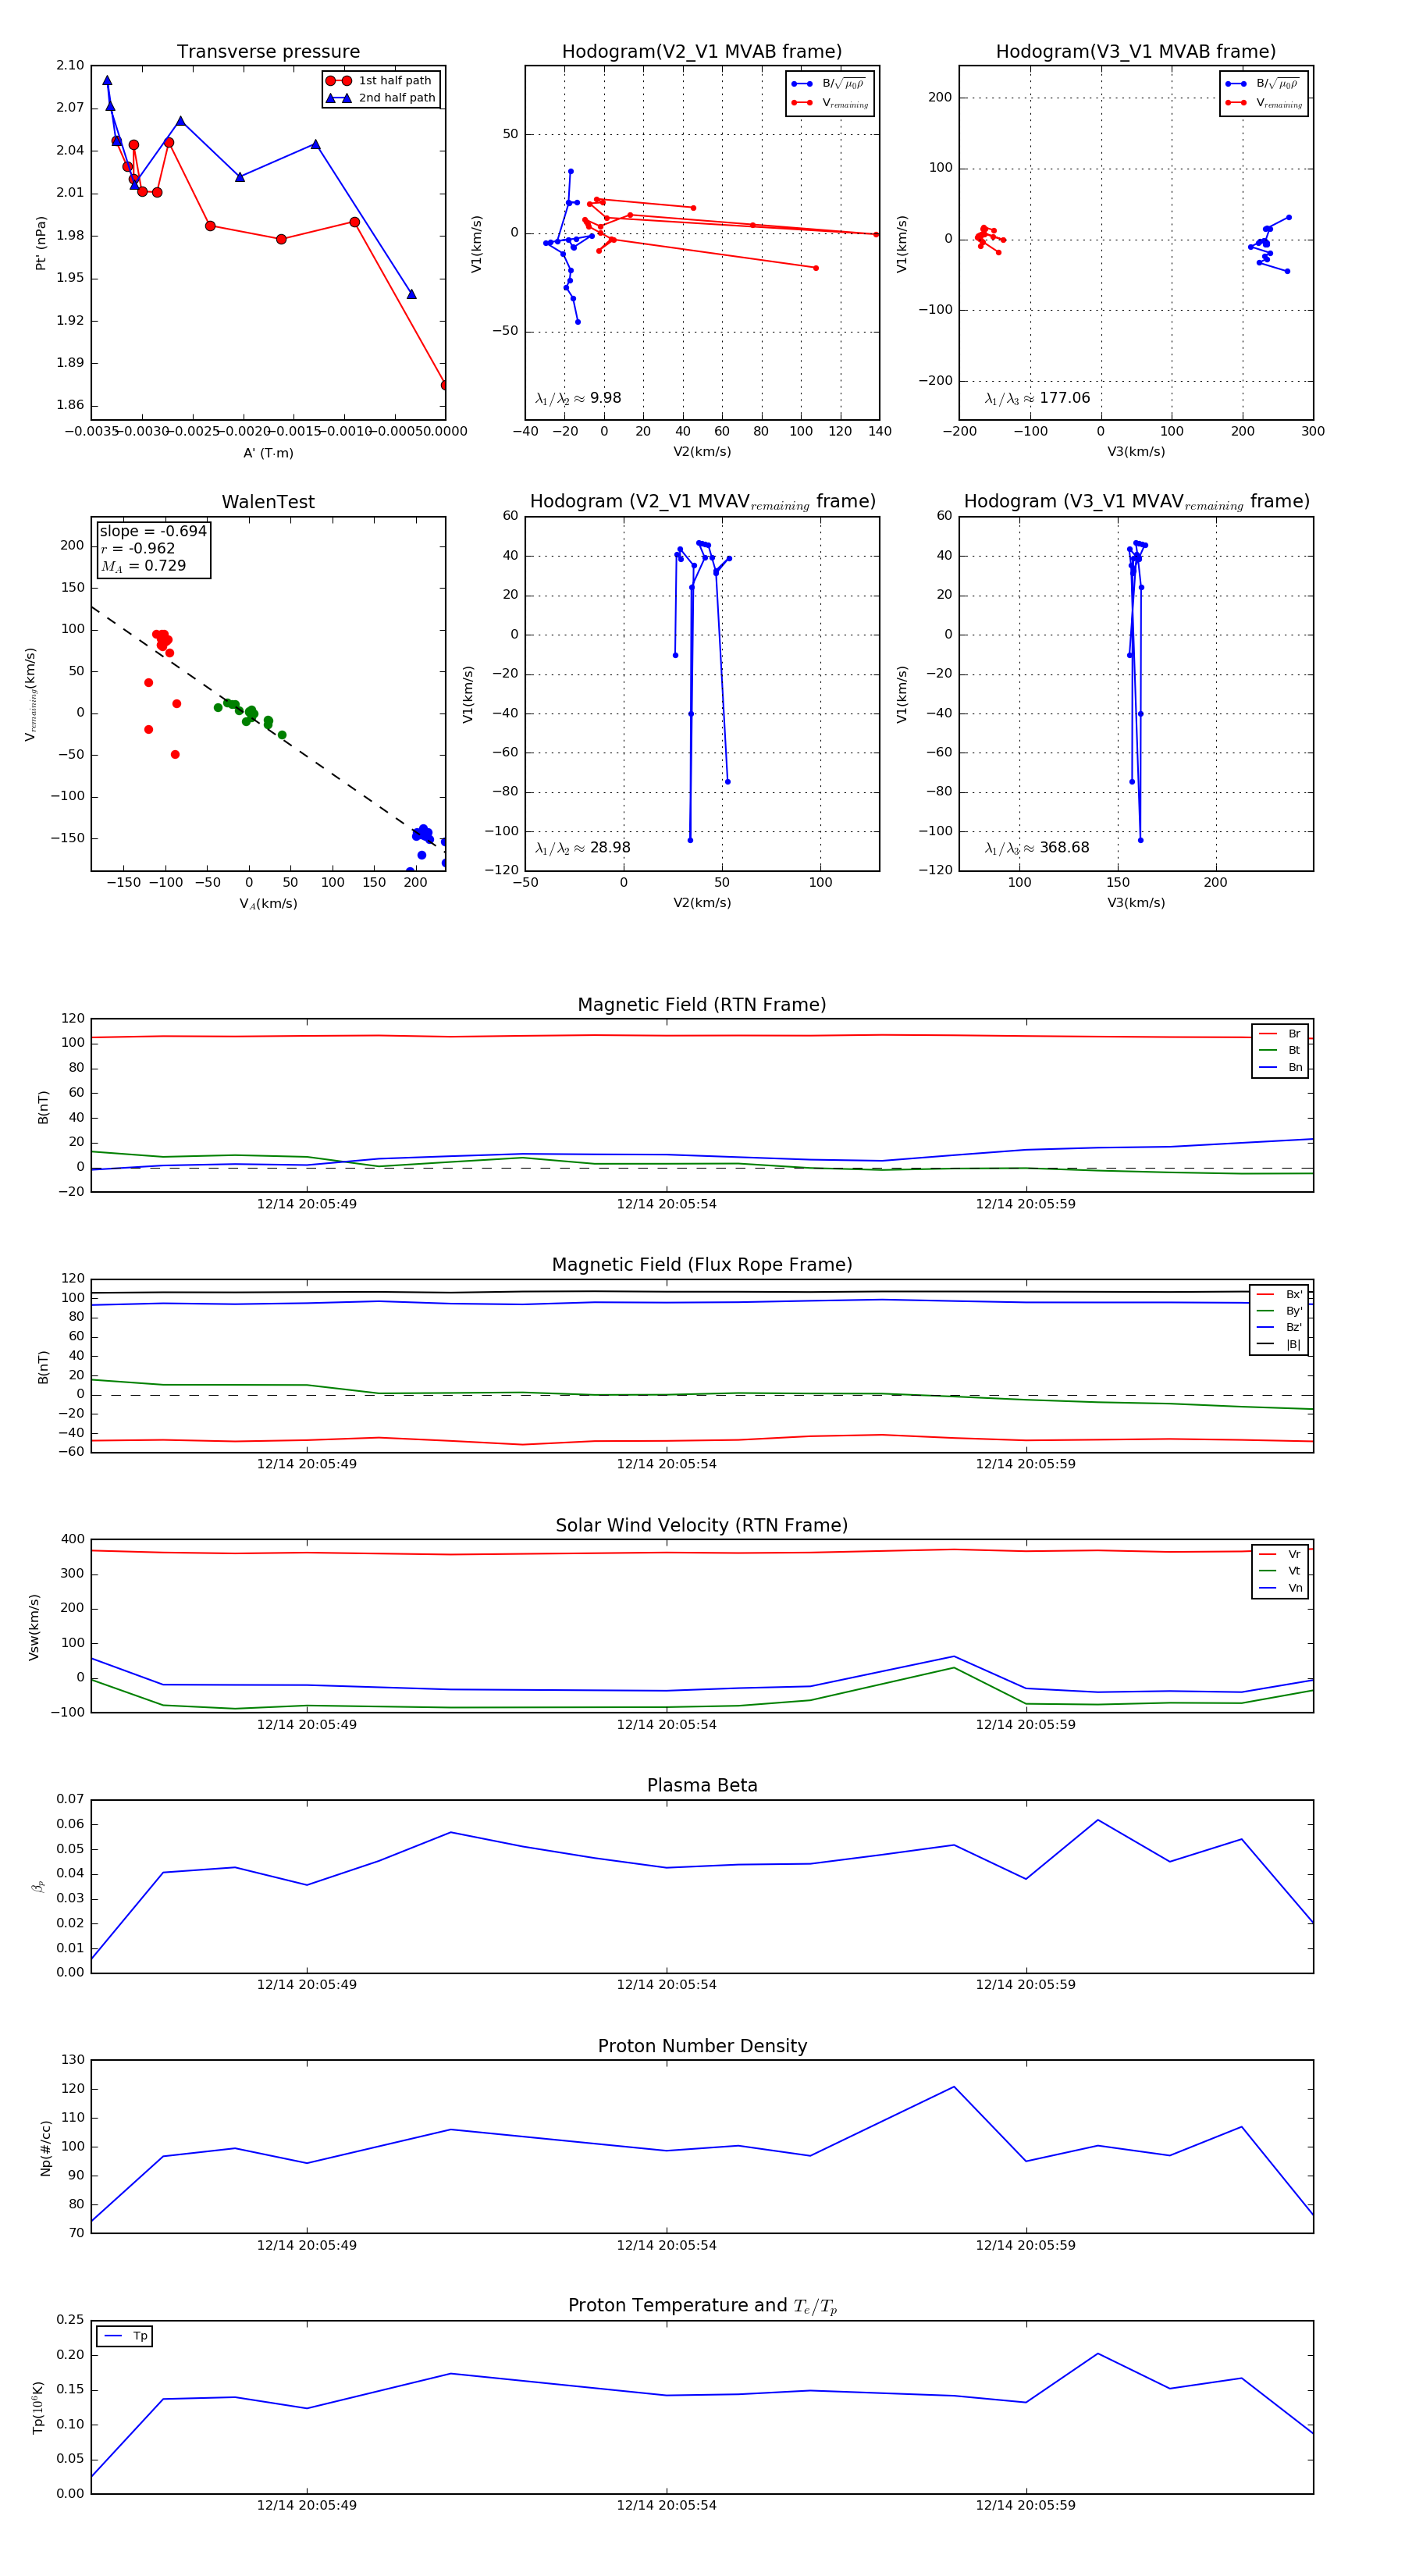This screenshot has width=1405, height=2576.
Task: Click the y-axis label 'Pt' (nPa)'
Action: click(x=41, y=243)
